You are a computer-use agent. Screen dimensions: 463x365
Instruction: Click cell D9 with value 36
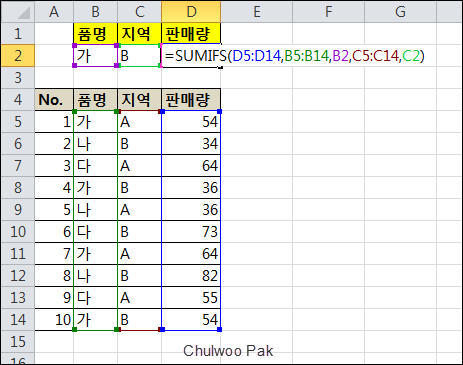(x=191, y=210)
